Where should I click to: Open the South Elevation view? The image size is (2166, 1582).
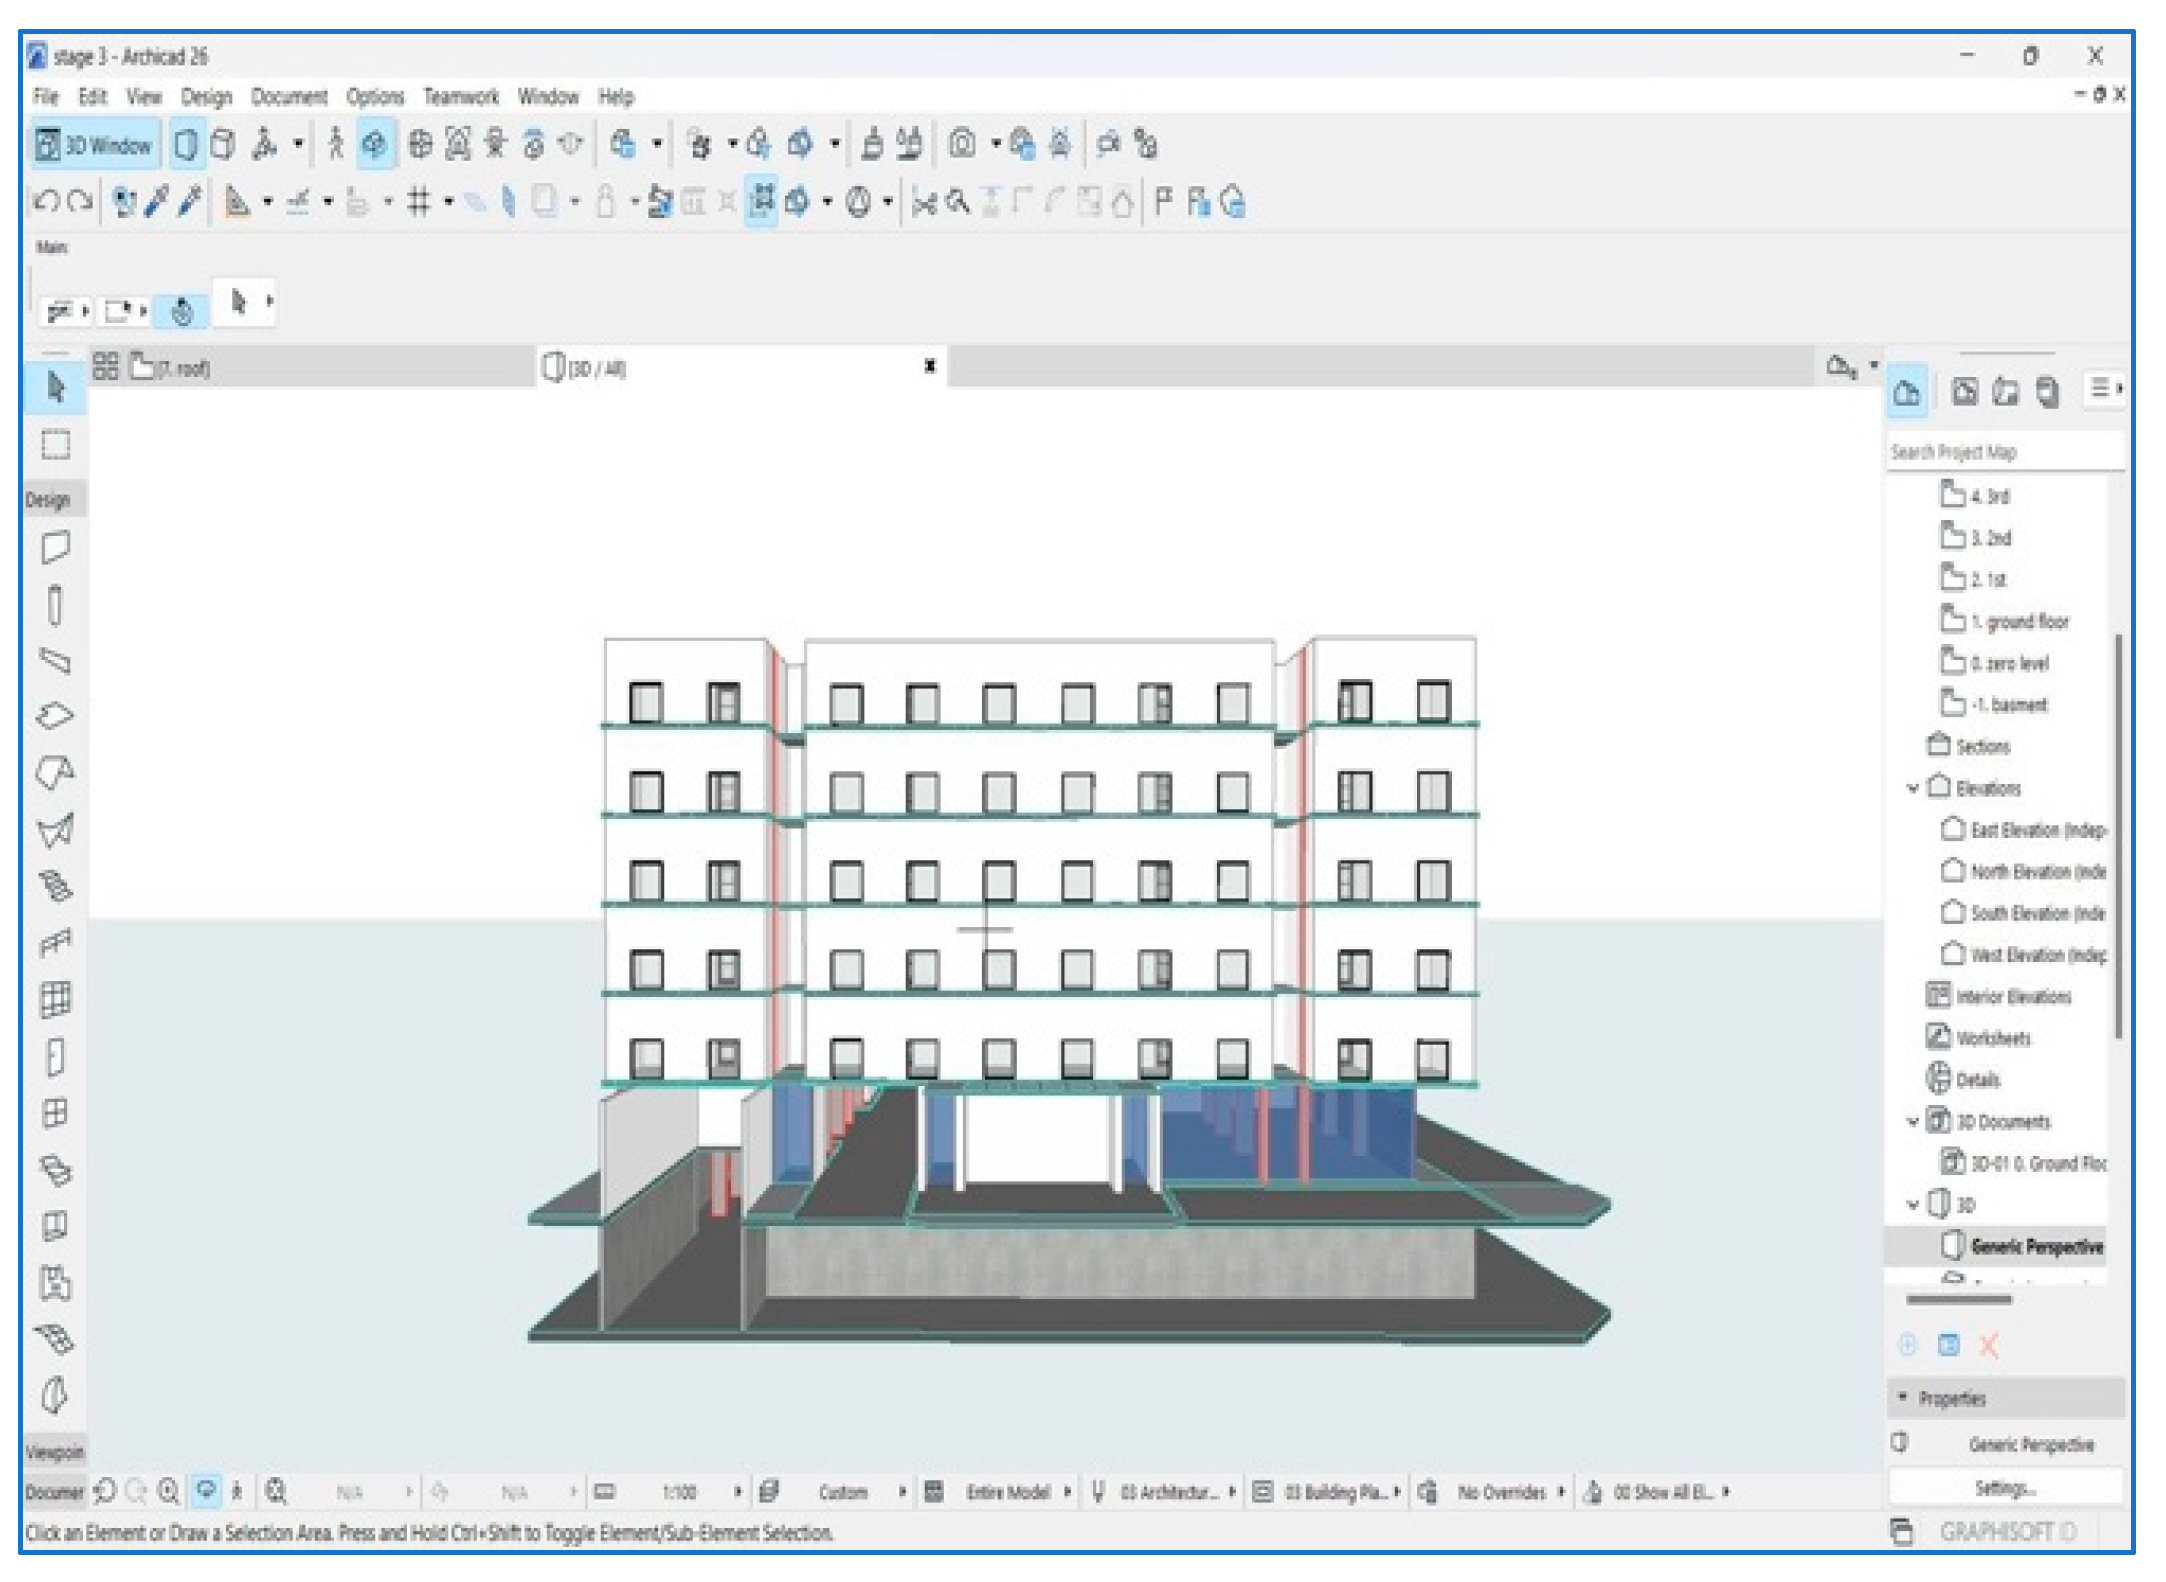[2035, 914]
